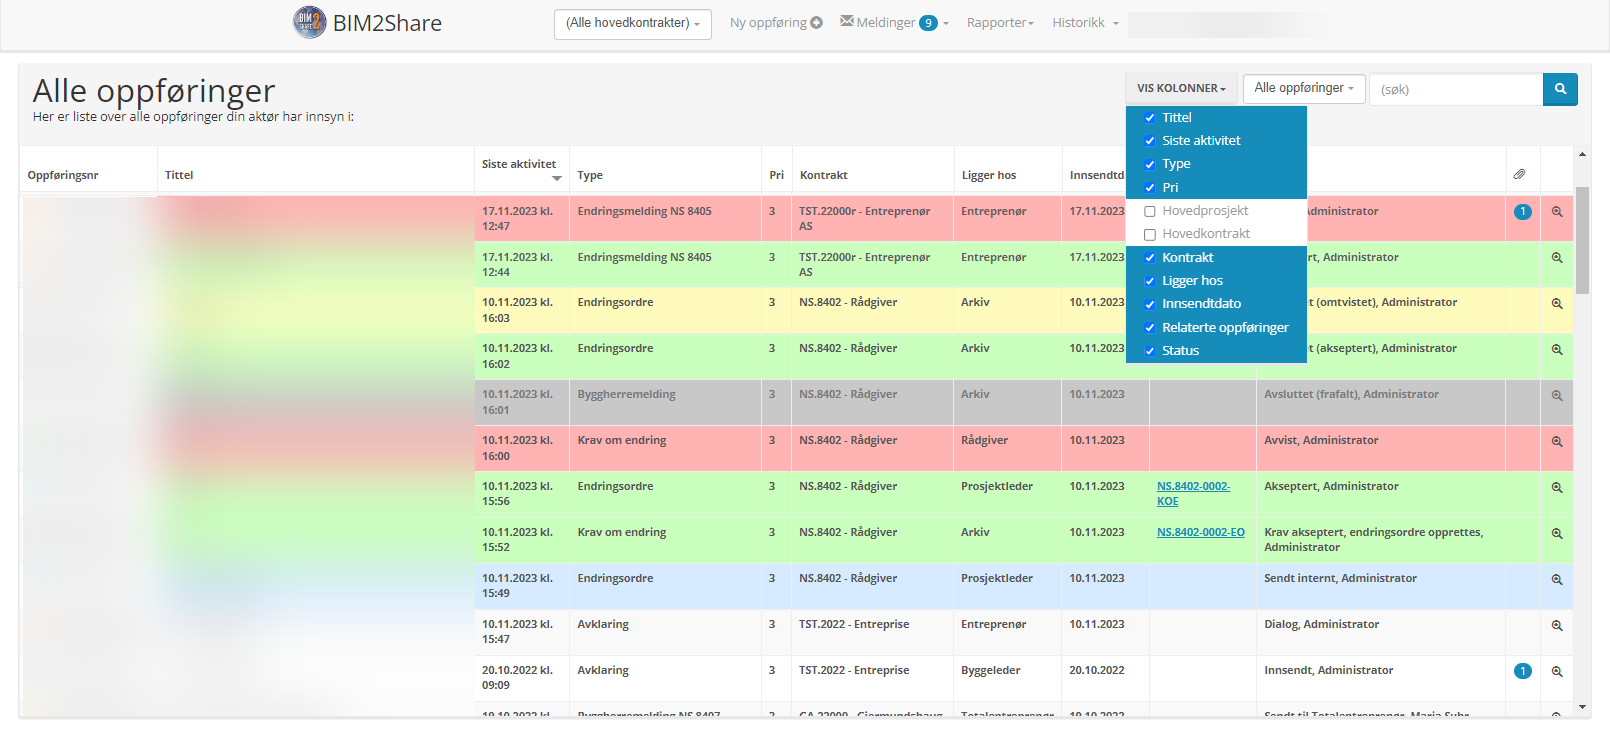Click the paperclip attachments column header
Image resolution: width=1610 pixels, height=755 pixels.
tap(1519, 174)
